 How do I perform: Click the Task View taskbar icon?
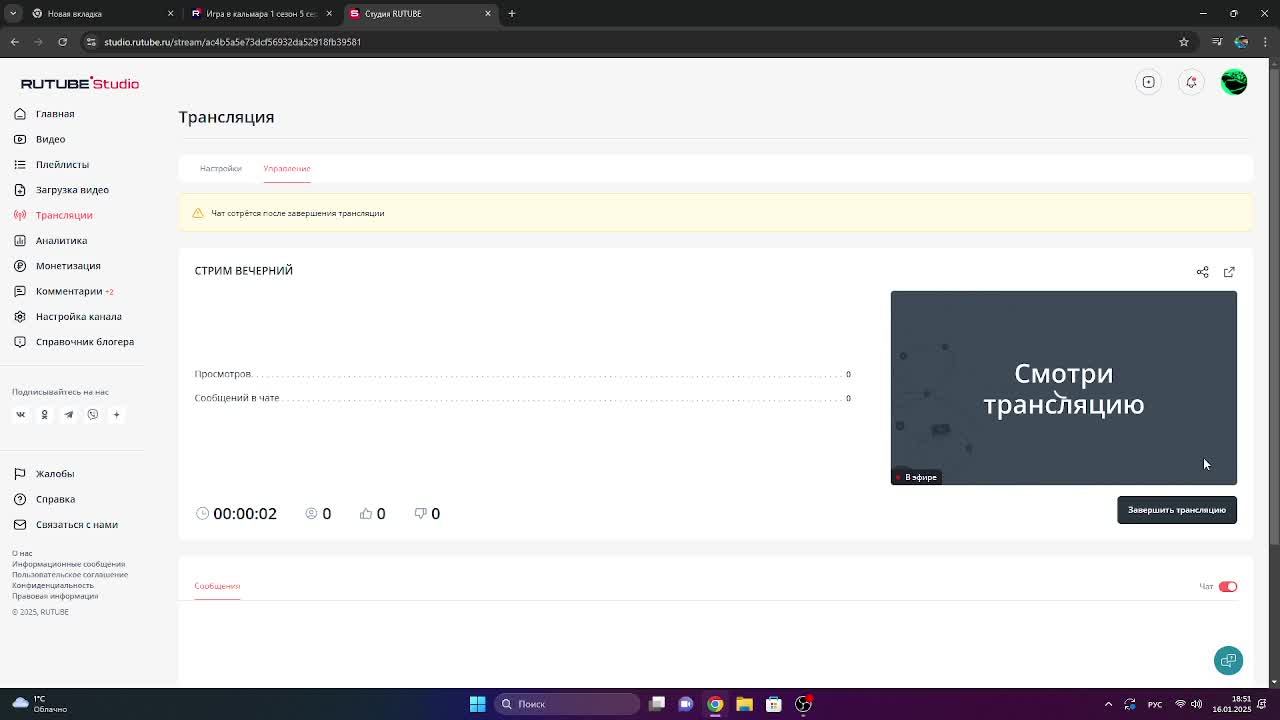click(656, 704)
